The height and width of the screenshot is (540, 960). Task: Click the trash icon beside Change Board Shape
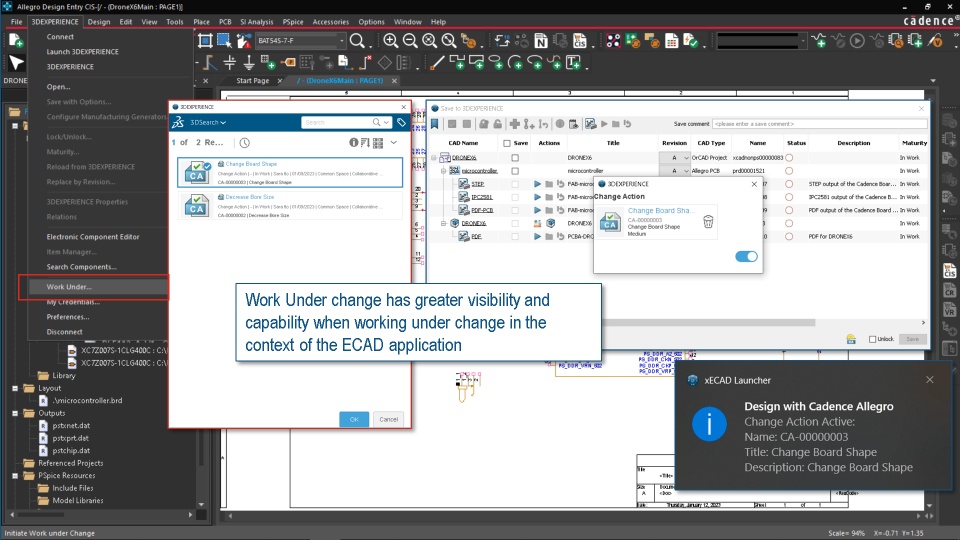(x=708, y=222)
